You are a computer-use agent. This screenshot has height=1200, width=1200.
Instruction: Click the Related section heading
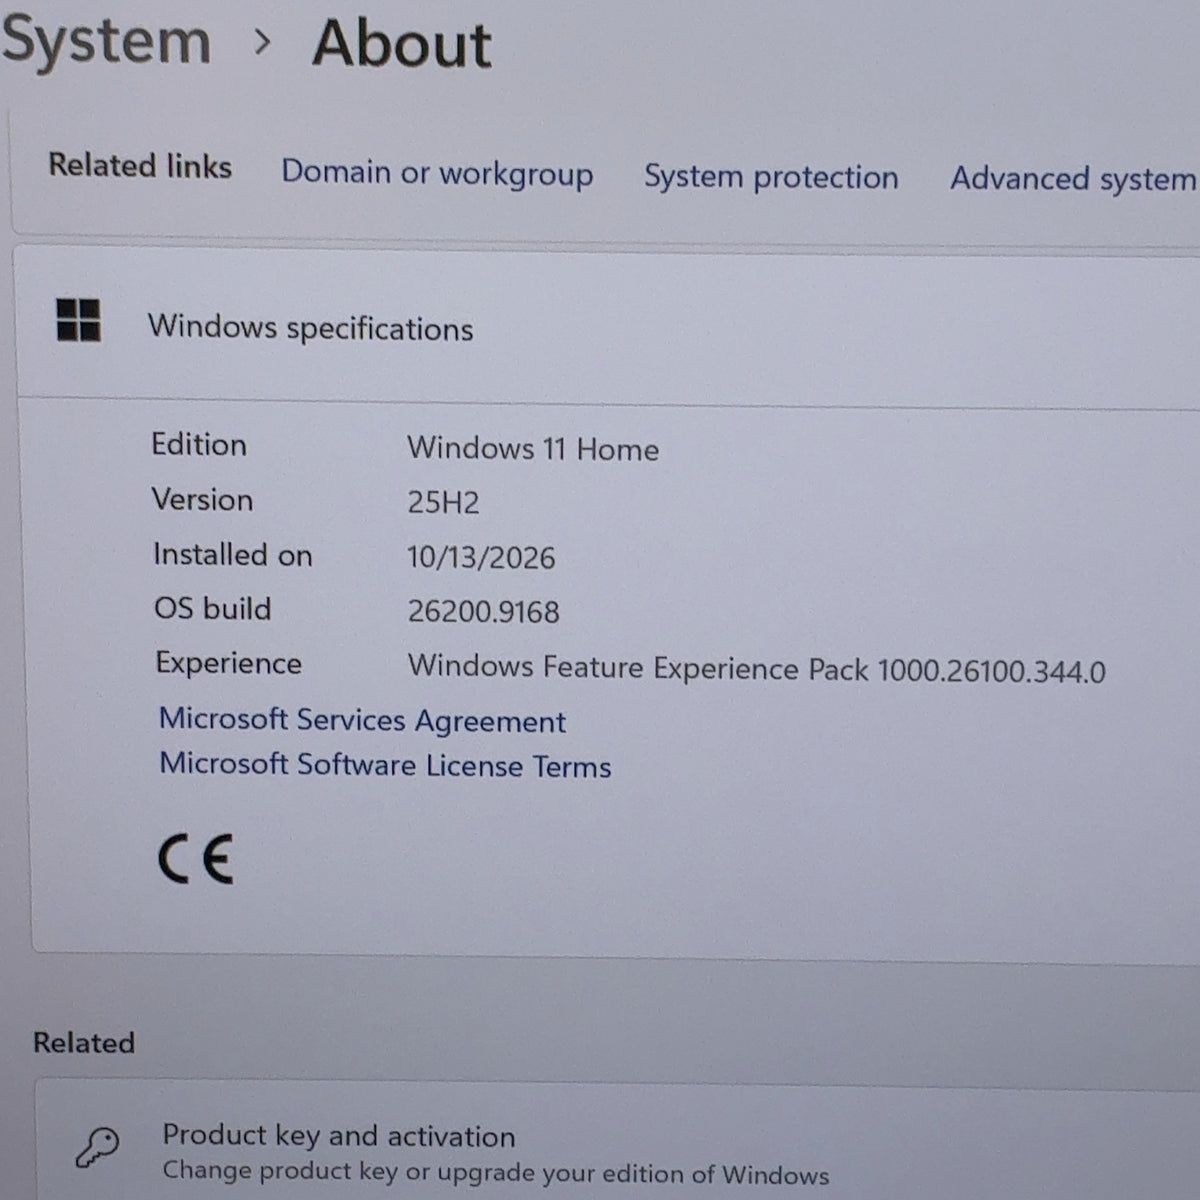coord(84,1042)
